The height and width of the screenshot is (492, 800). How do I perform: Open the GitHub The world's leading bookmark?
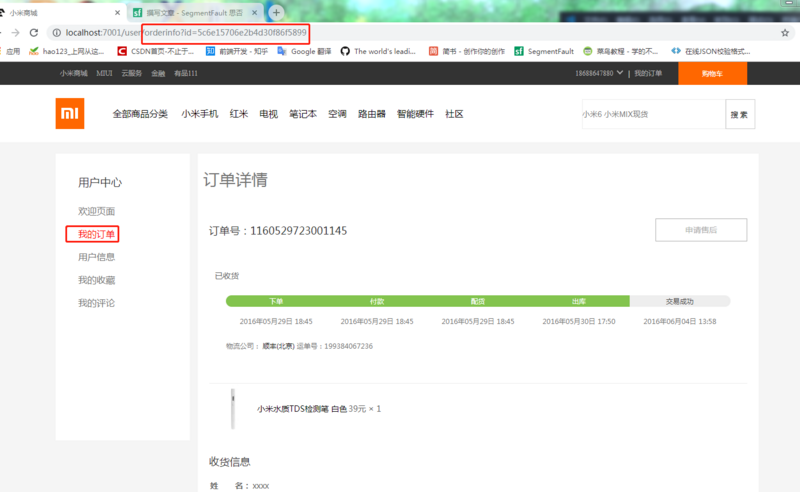[378, 51]
